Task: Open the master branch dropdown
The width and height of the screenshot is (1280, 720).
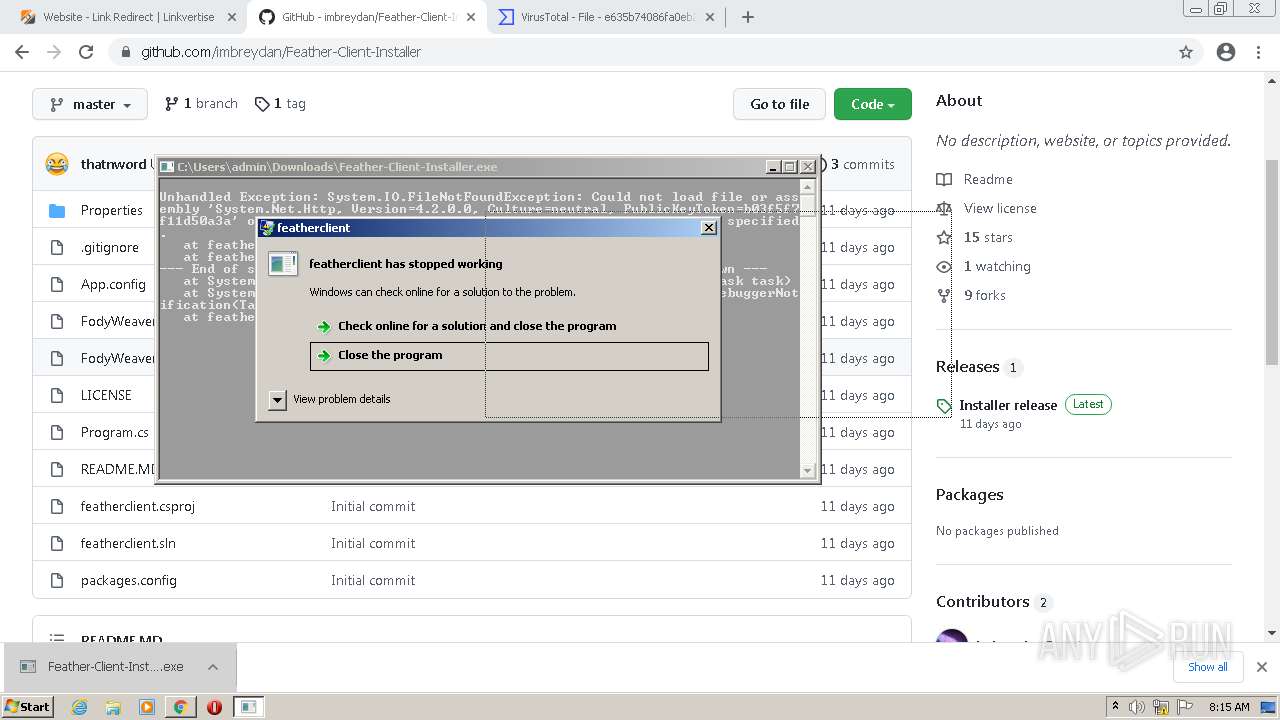Action: pyautogui.click(x=90, y=104)
